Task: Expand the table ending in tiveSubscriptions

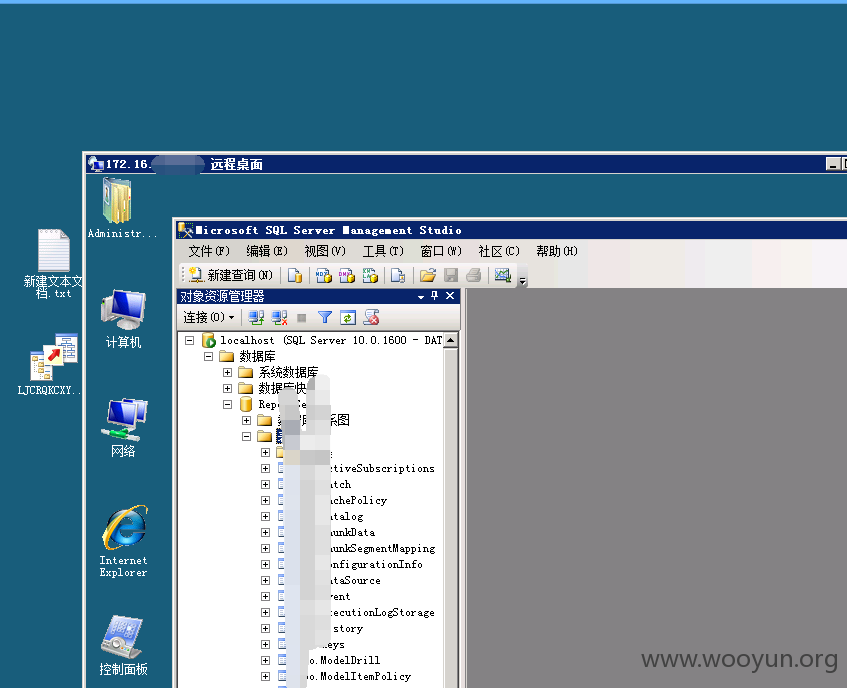Action: (x=265, y=468)
